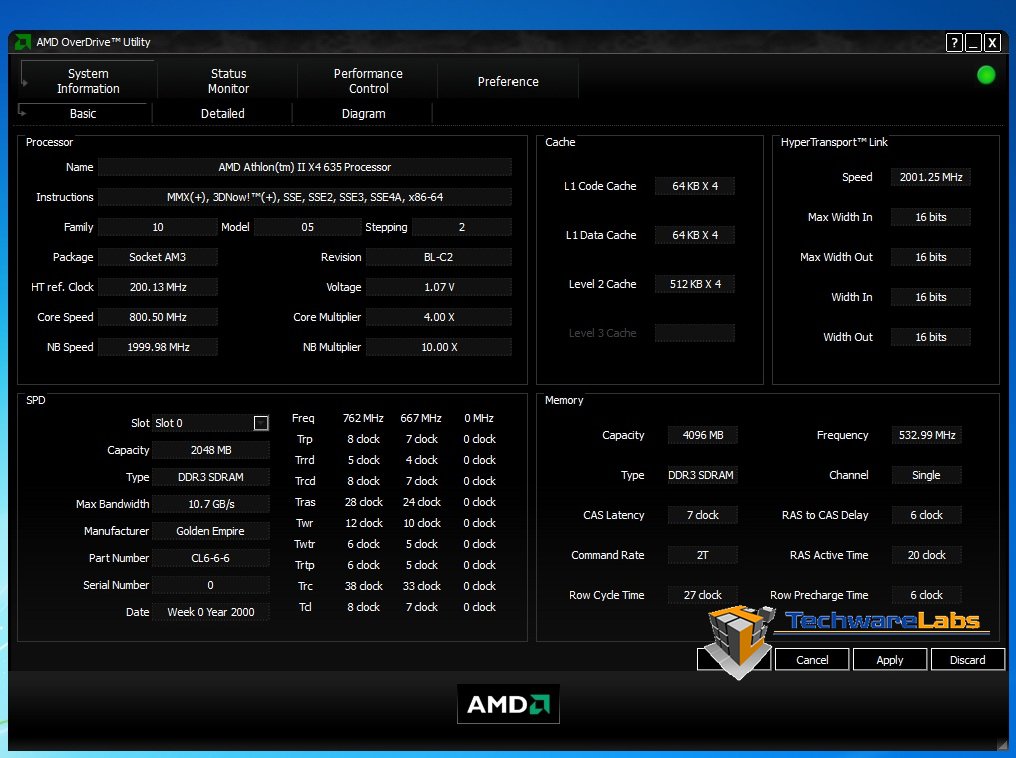The image size is (1016, 758).
Task: Go to the Preference tab
Action: pos(508,81)
